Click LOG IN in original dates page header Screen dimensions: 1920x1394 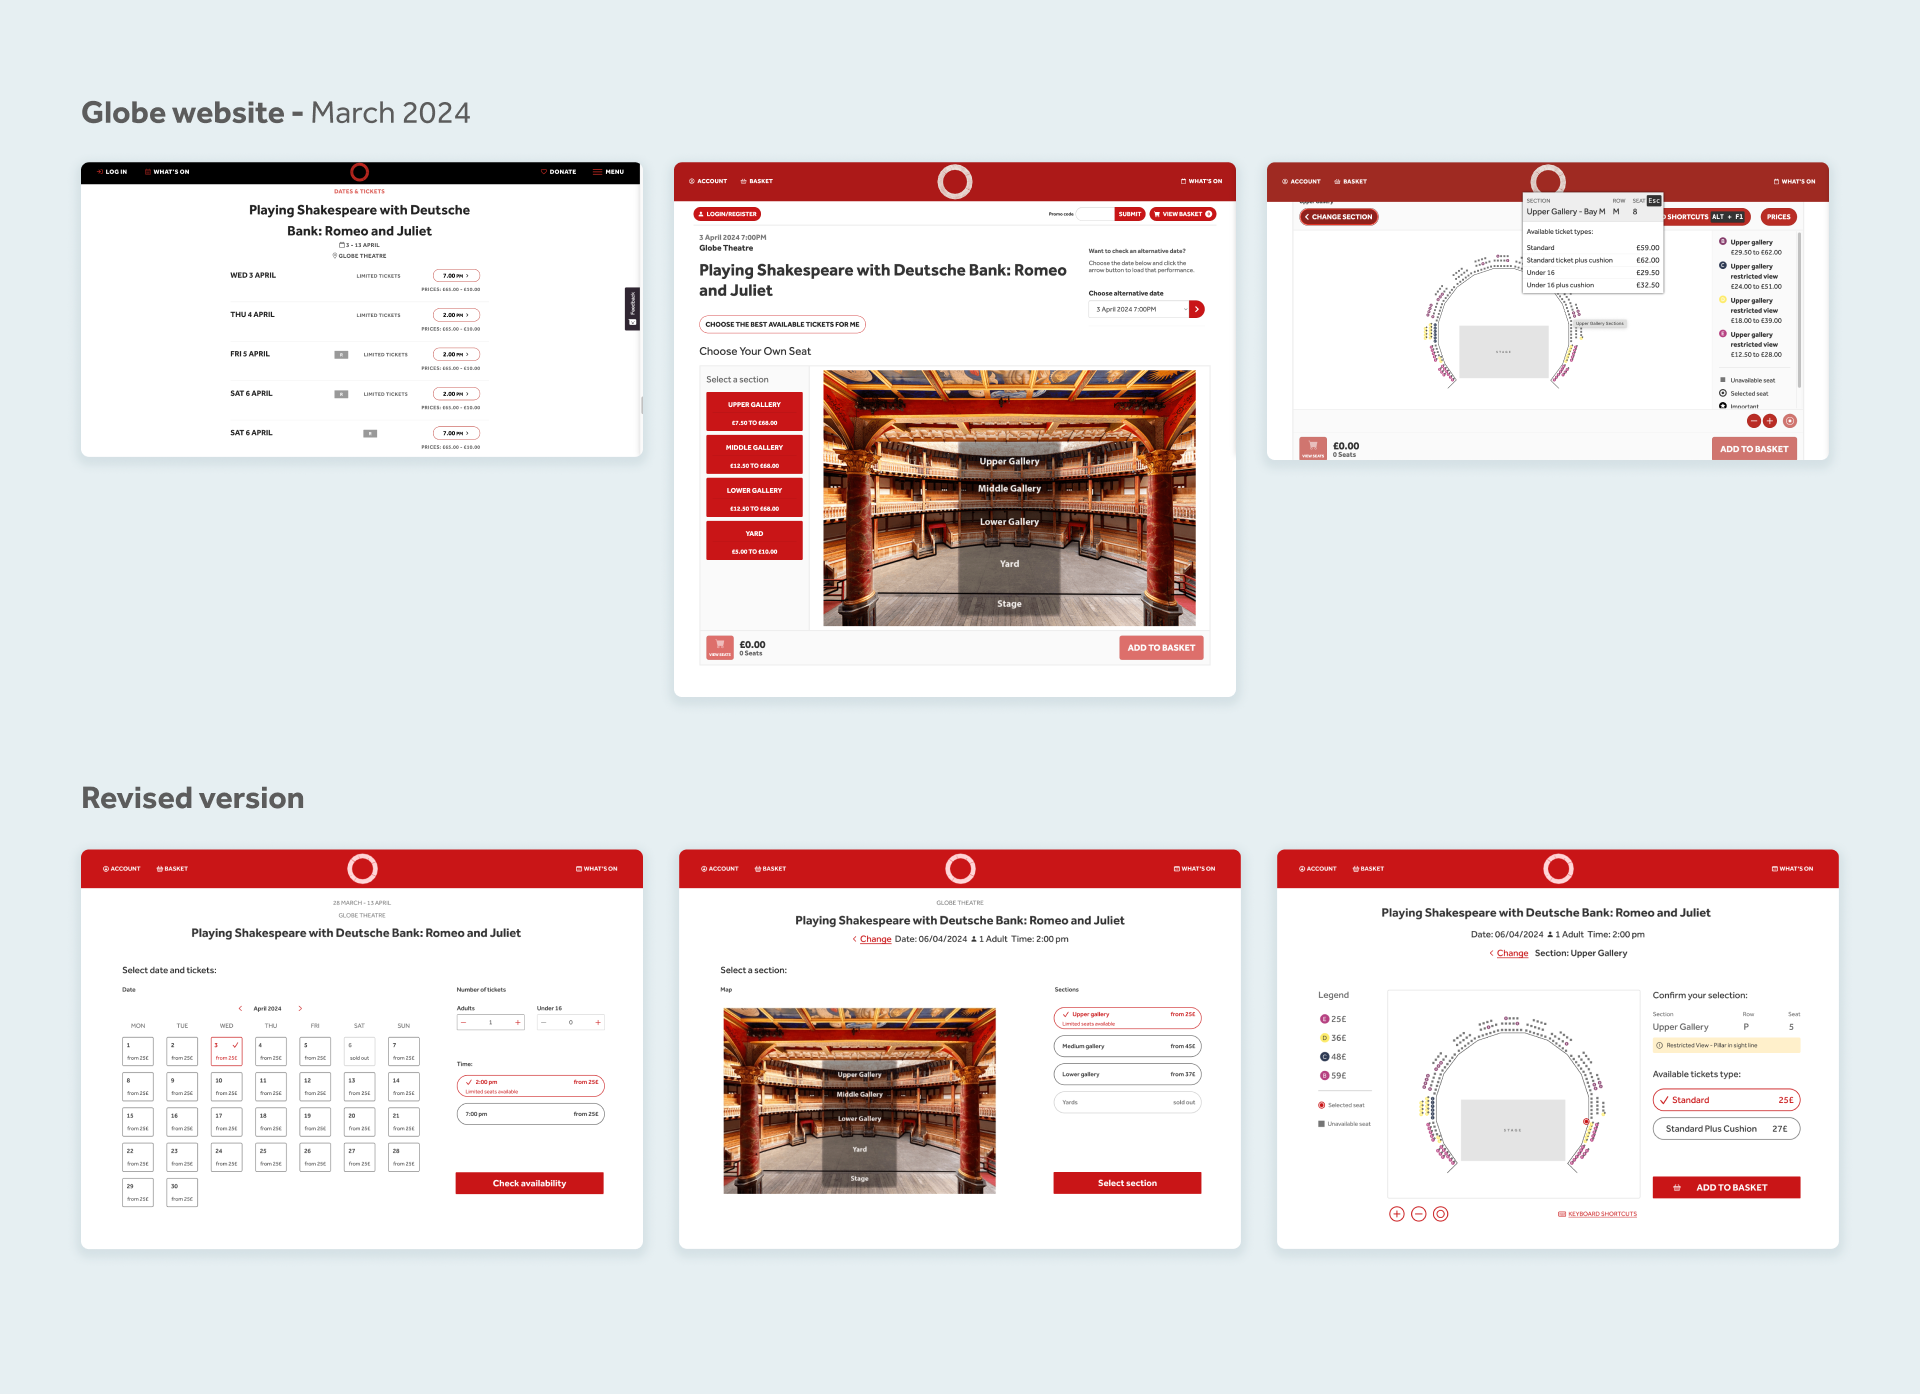(x=112, y=172)
